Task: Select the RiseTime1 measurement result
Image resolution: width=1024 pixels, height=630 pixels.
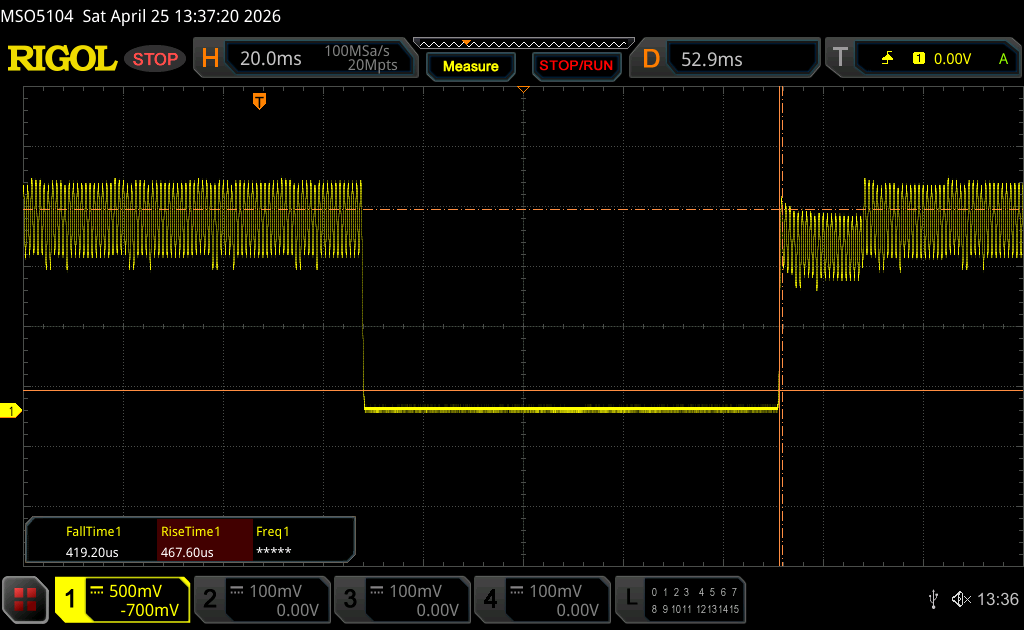Action: [204, 541]
